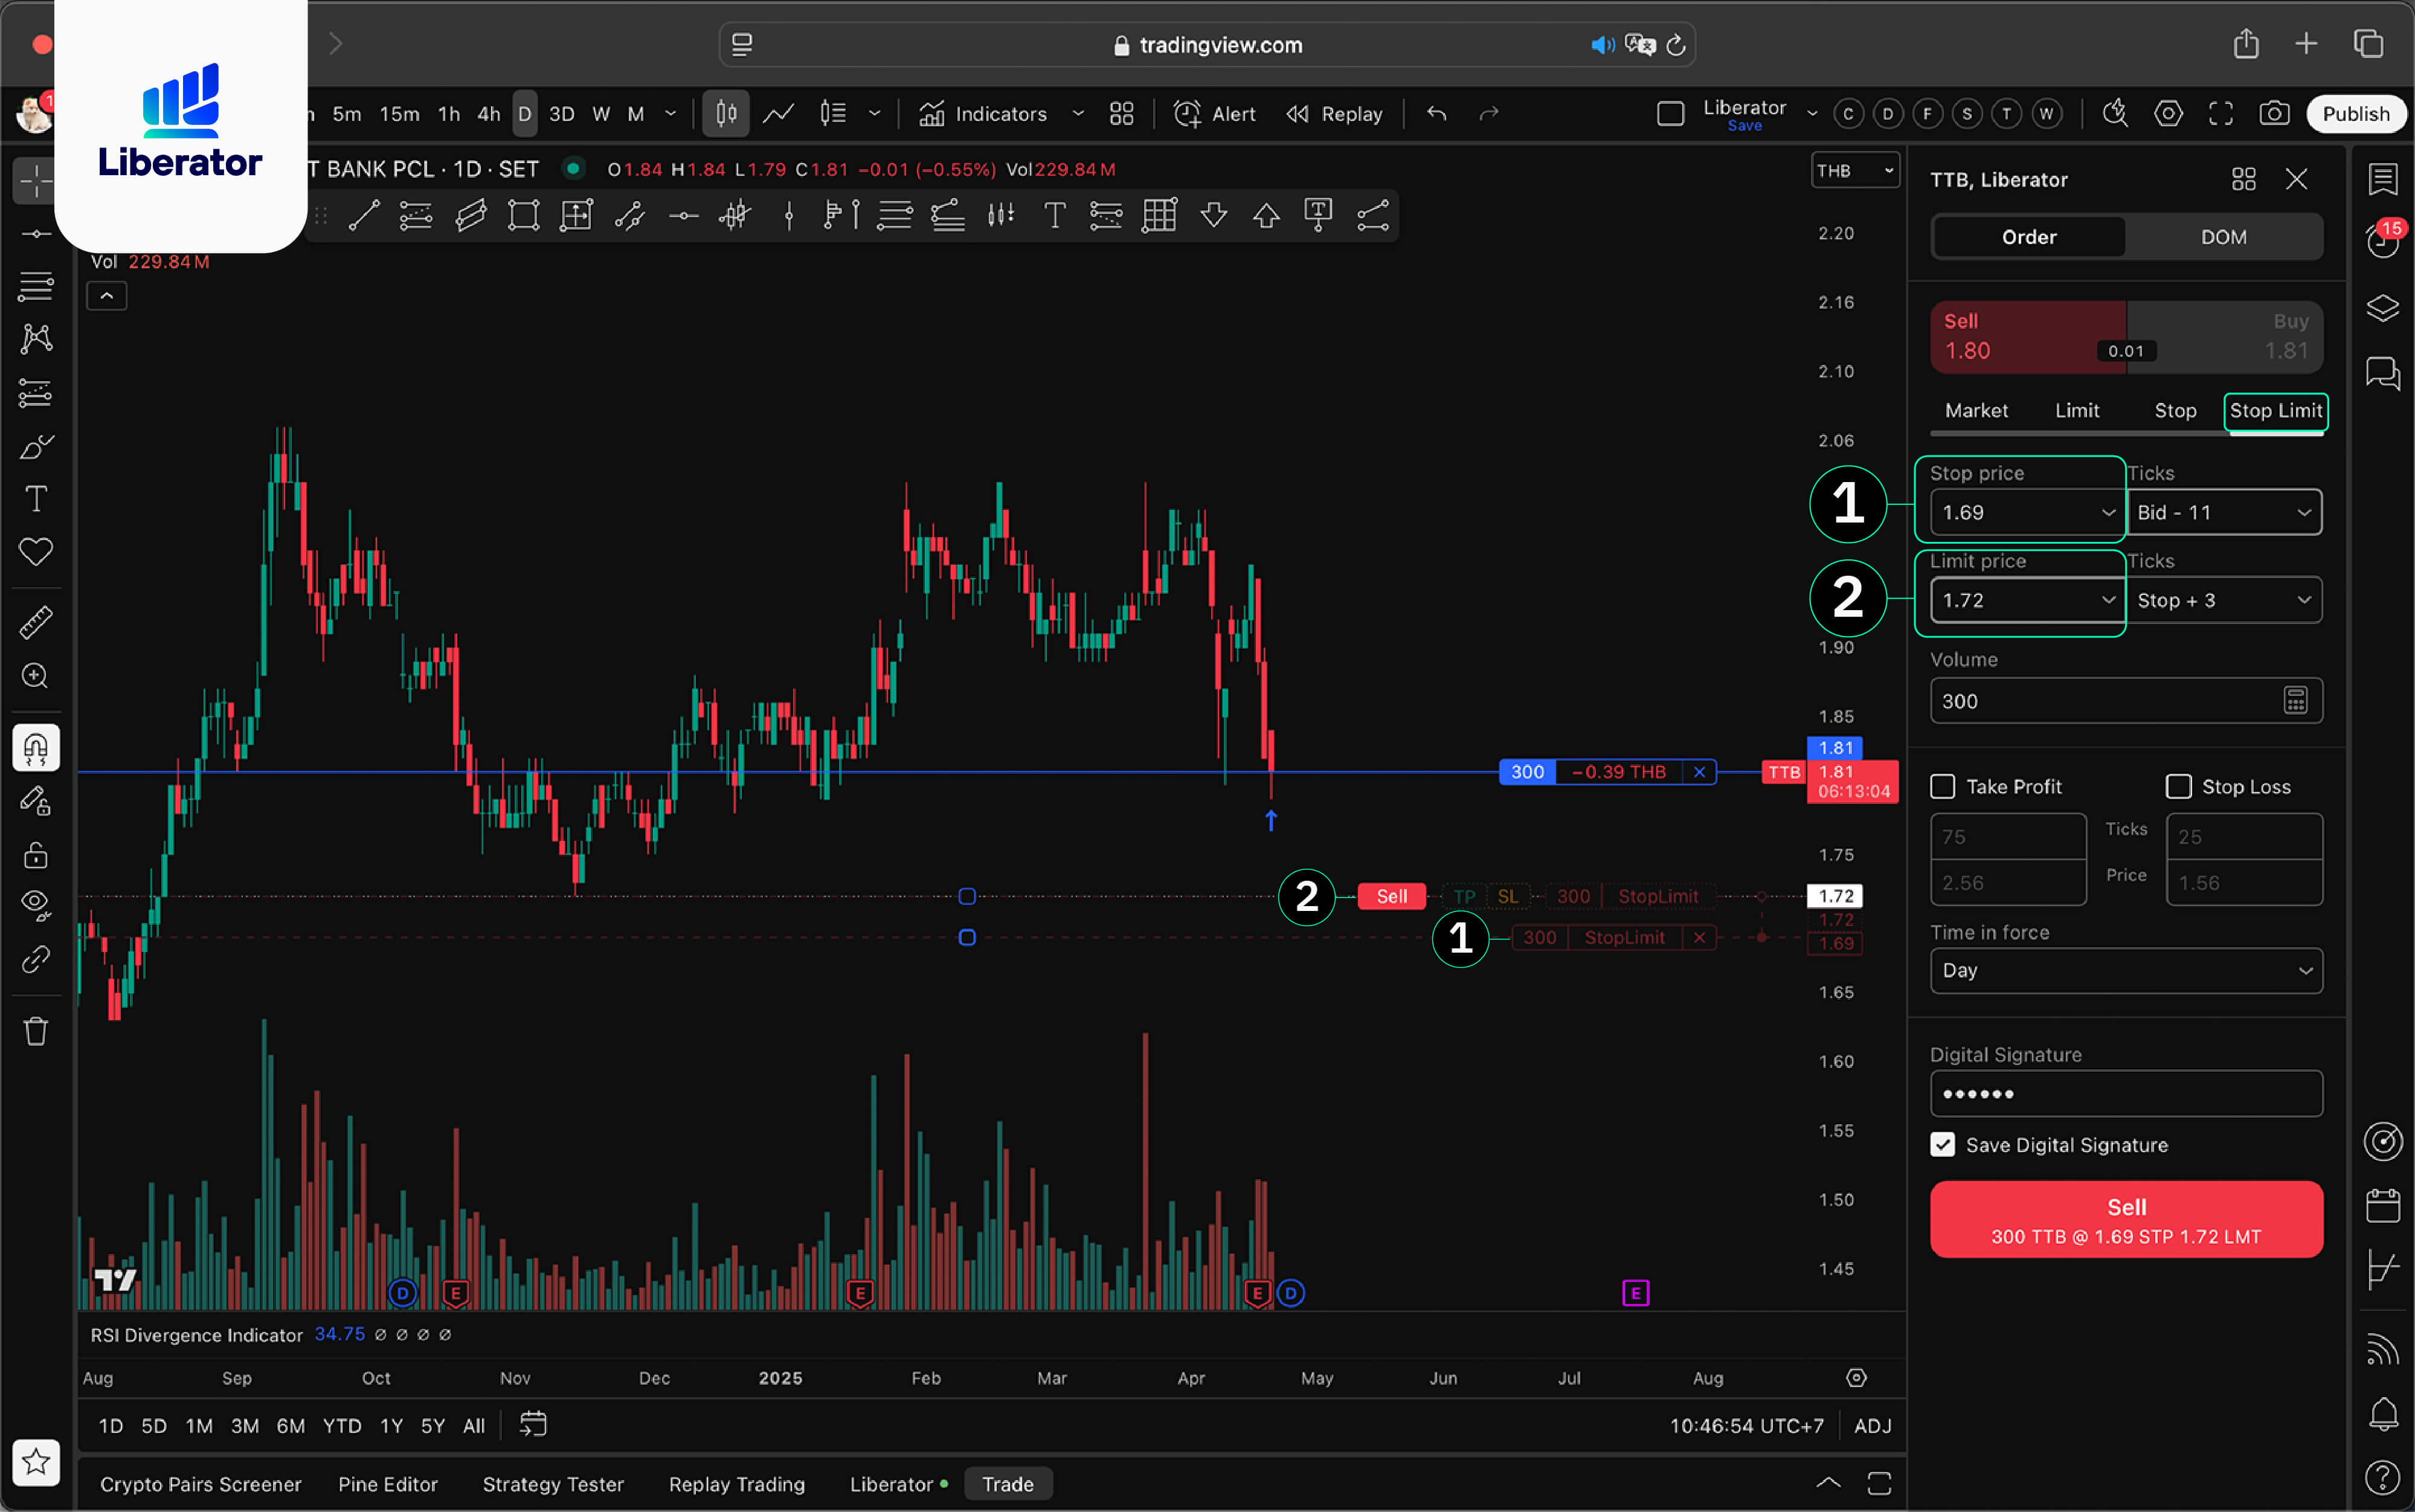This screenshot has width=2415, height=1512.
Task: Select the ruler measure tool
Action: click(x=36, y=623)
